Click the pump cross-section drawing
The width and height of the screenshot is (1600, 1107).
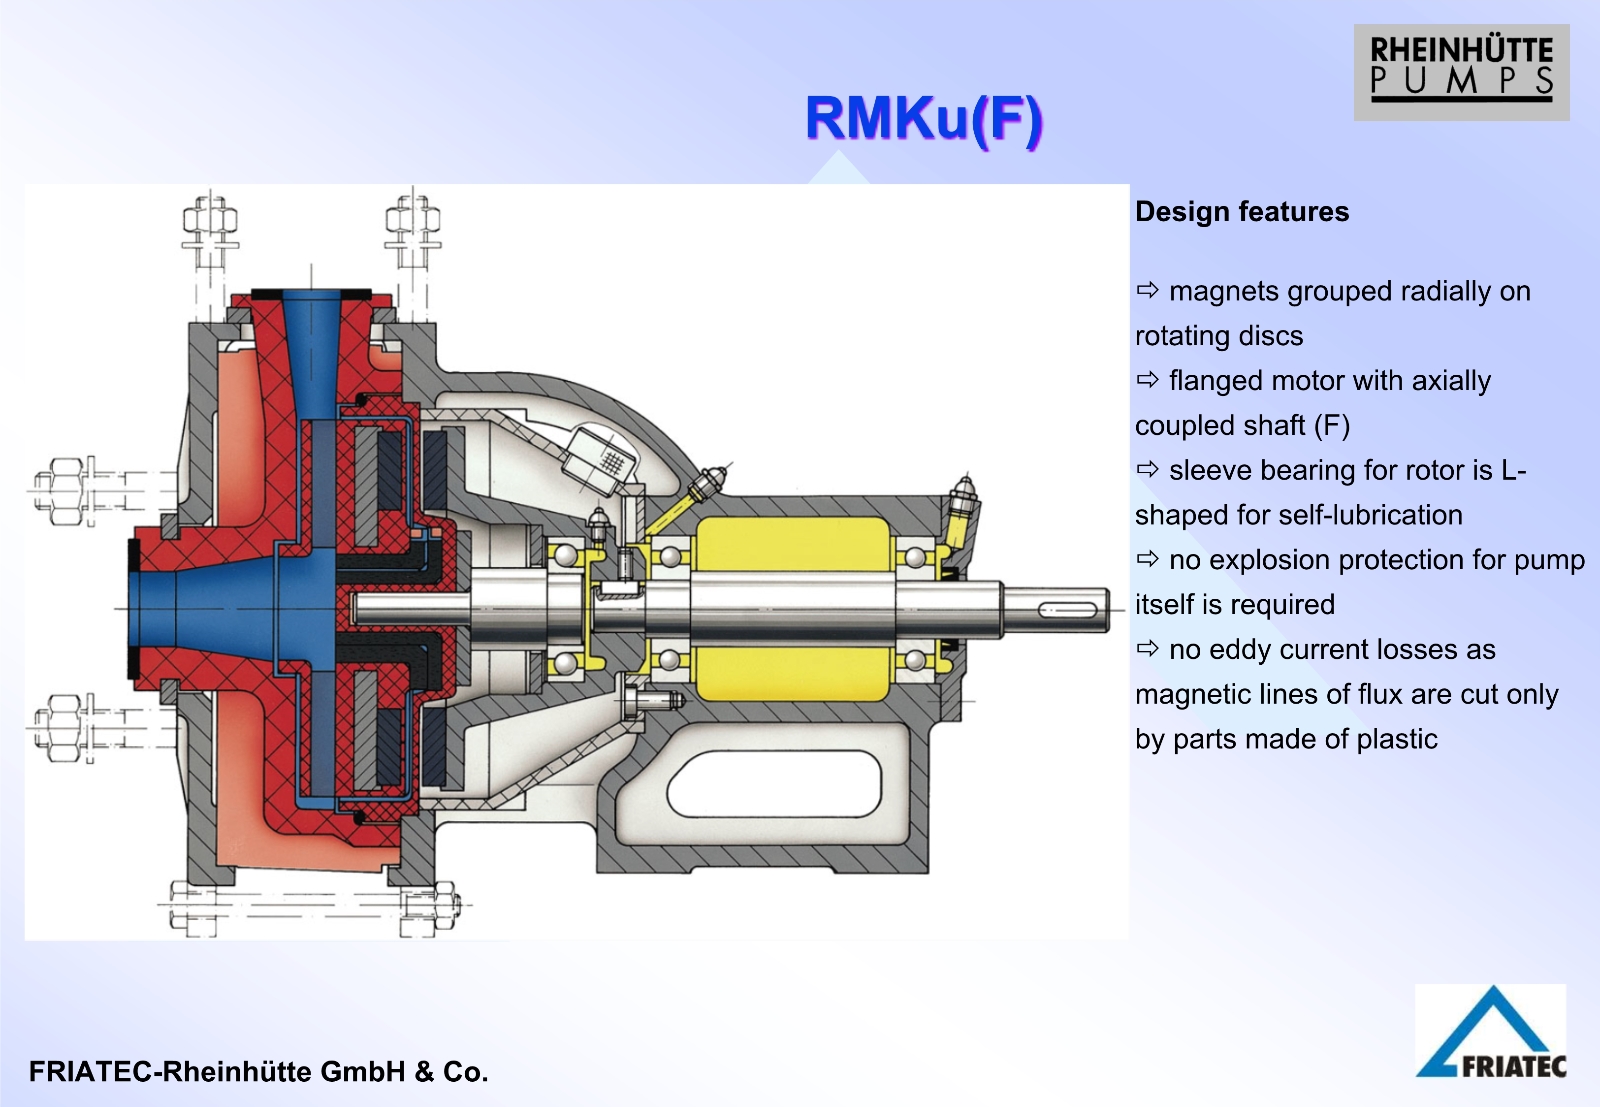point(577,562)
